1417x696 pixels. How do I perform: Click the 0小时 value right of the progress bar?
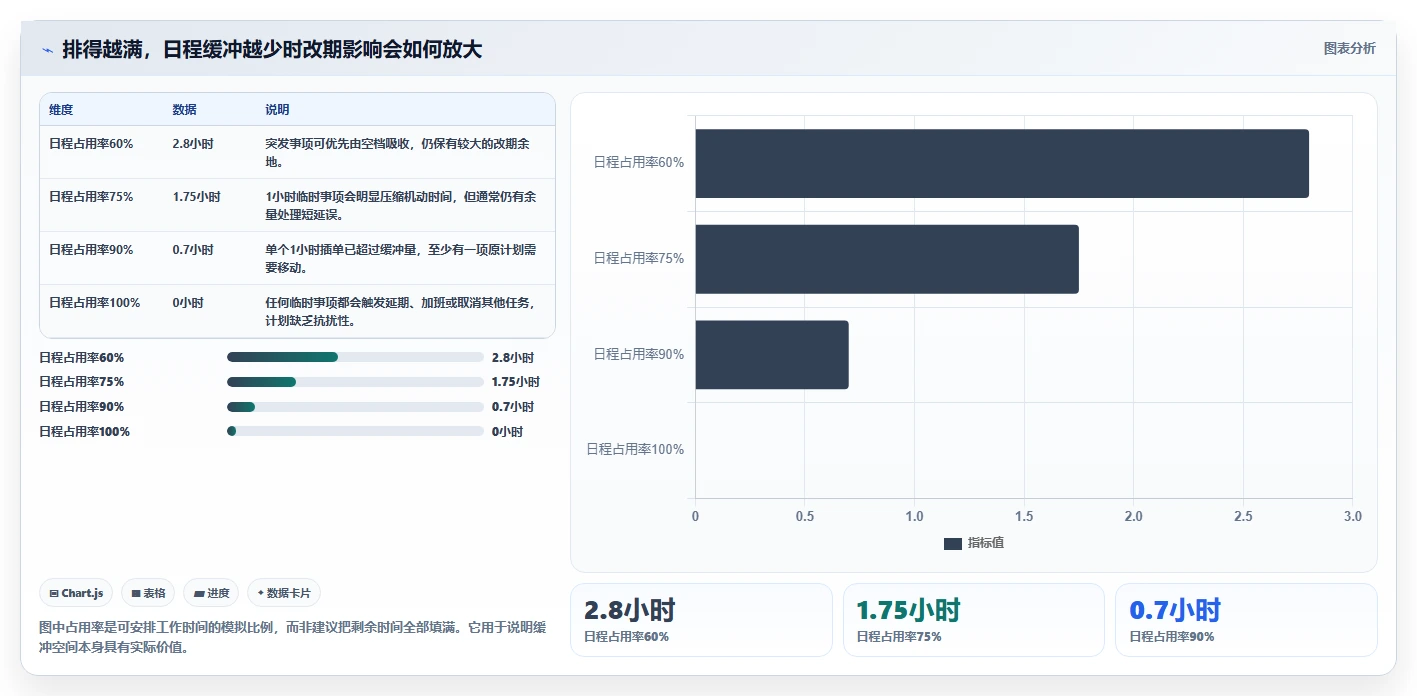pos(507,432)
